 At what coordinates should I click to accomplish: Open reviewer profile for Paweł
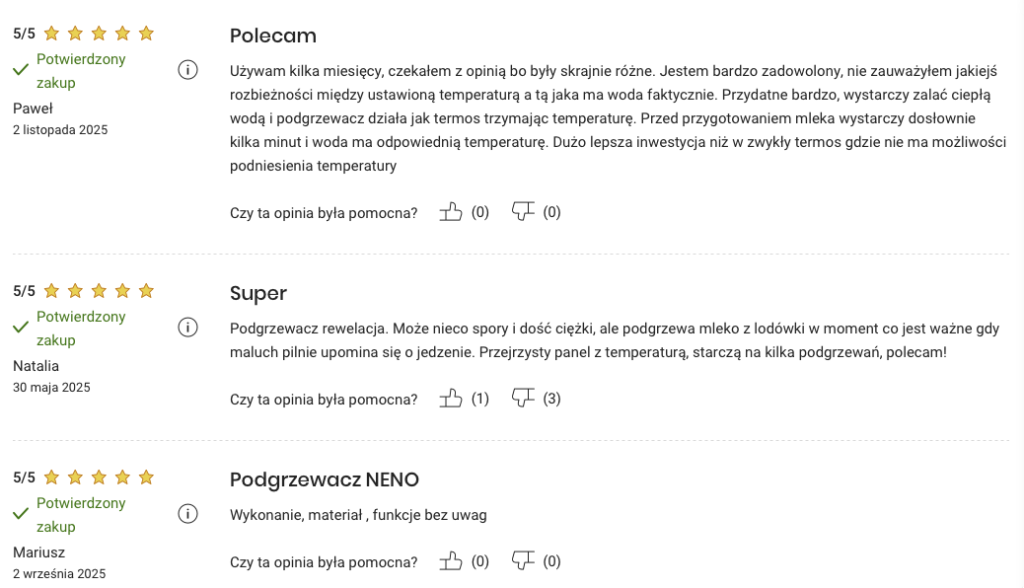point(31,107)
